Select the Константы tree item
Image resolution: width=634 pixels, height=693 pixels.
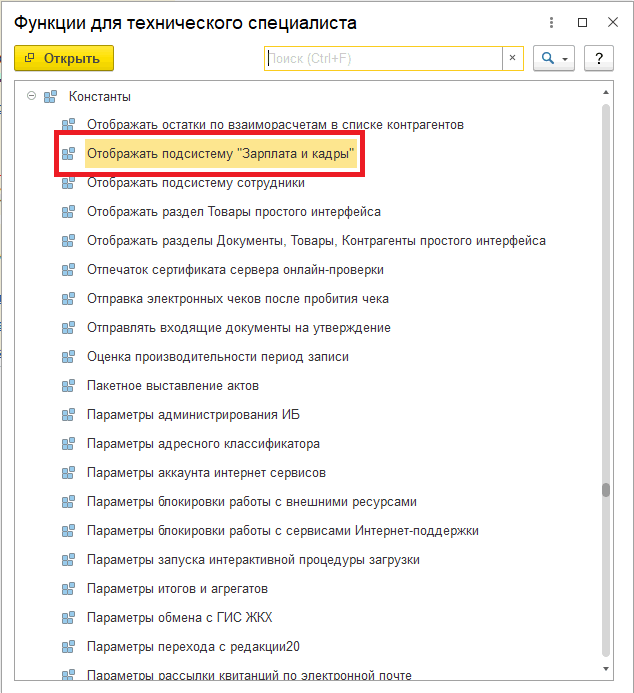click(x=100, y=96)
